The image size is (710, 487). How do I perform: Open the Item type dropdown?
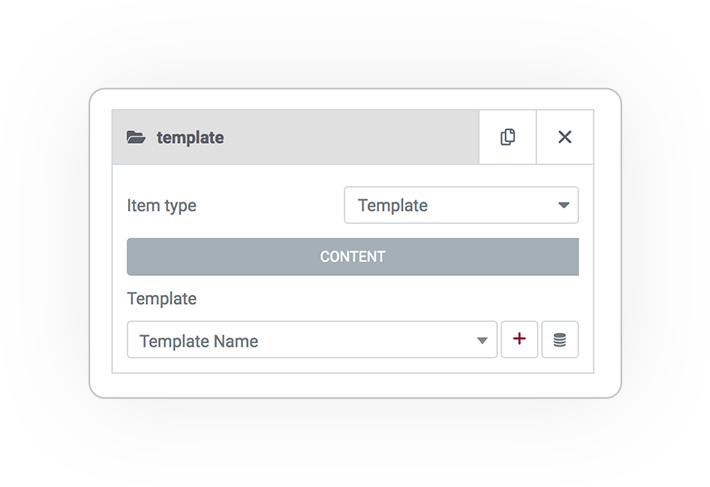pyautogui.click(x=461, y=205)
